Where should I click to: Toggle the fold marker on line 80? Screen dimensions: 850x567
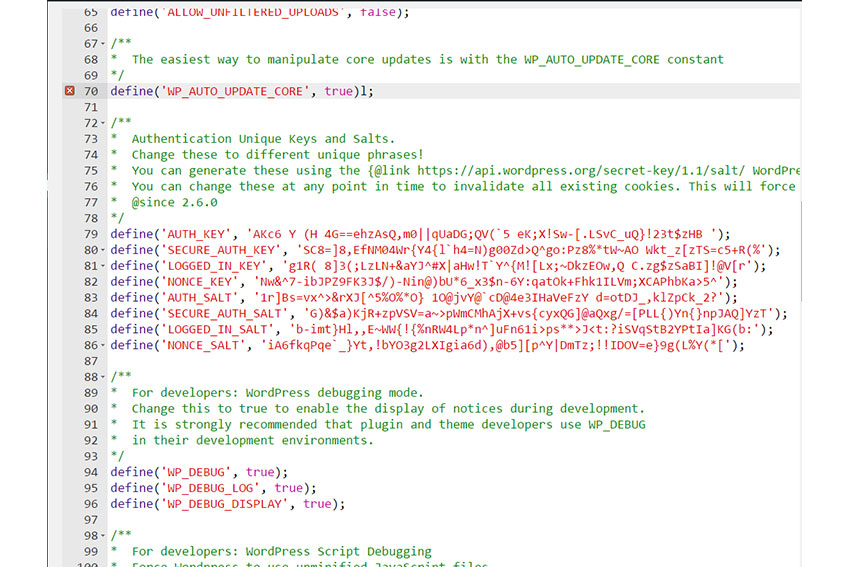(x=102, y=250)
